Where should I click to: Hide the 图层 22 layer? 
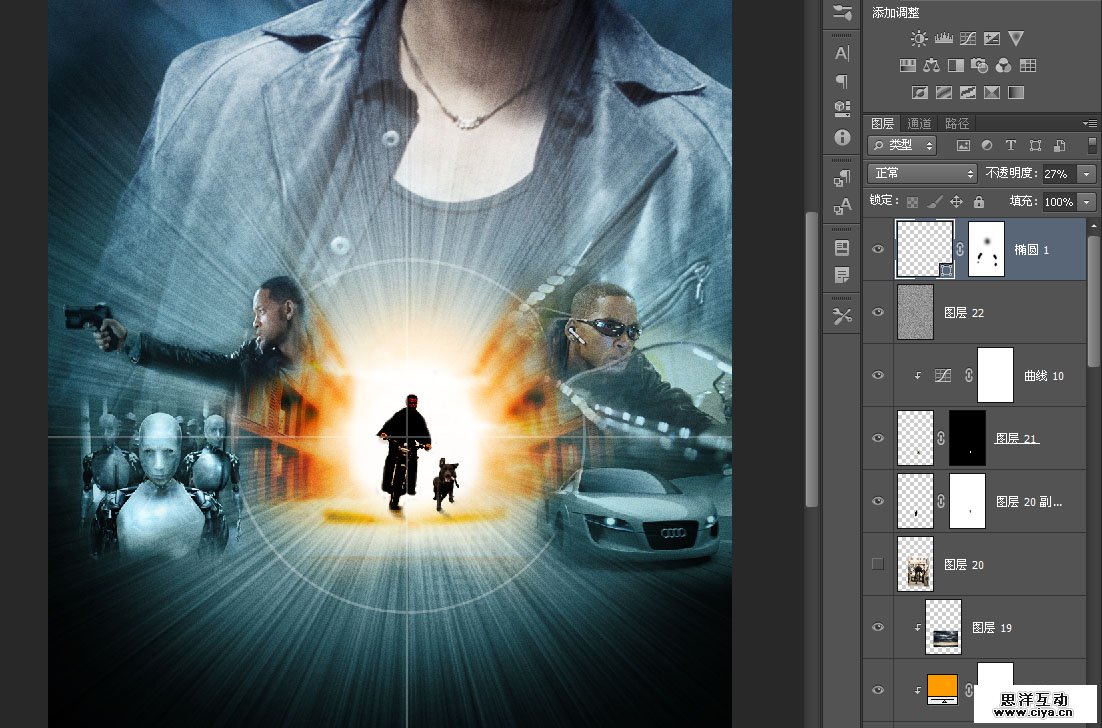[878, 313]
